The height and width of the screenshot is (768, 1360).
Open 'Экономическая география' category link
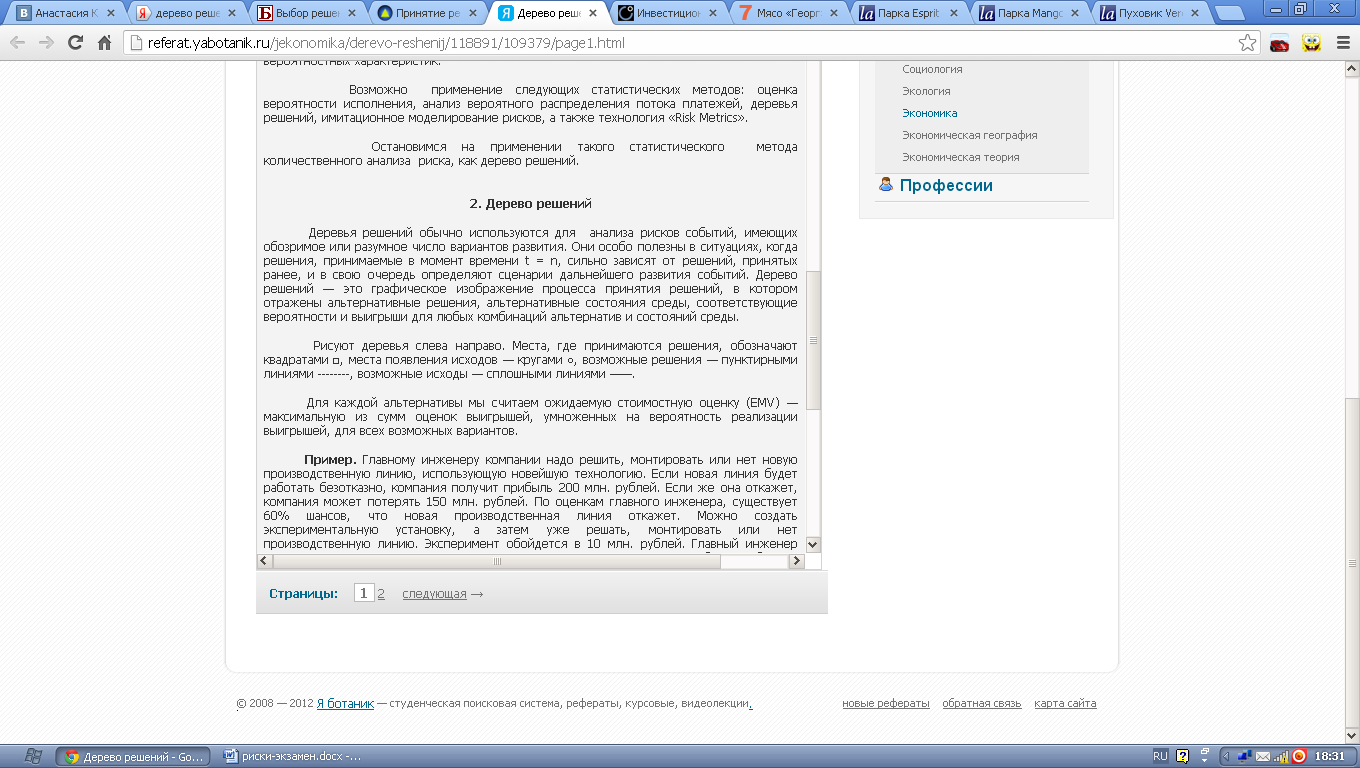(x=969, y=135)
